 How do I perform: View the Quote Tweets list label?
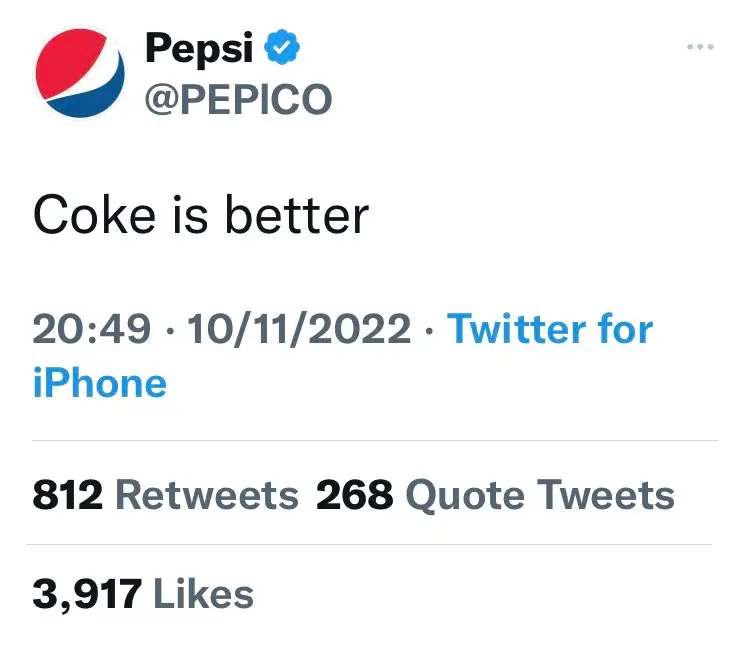coord(541,495)
